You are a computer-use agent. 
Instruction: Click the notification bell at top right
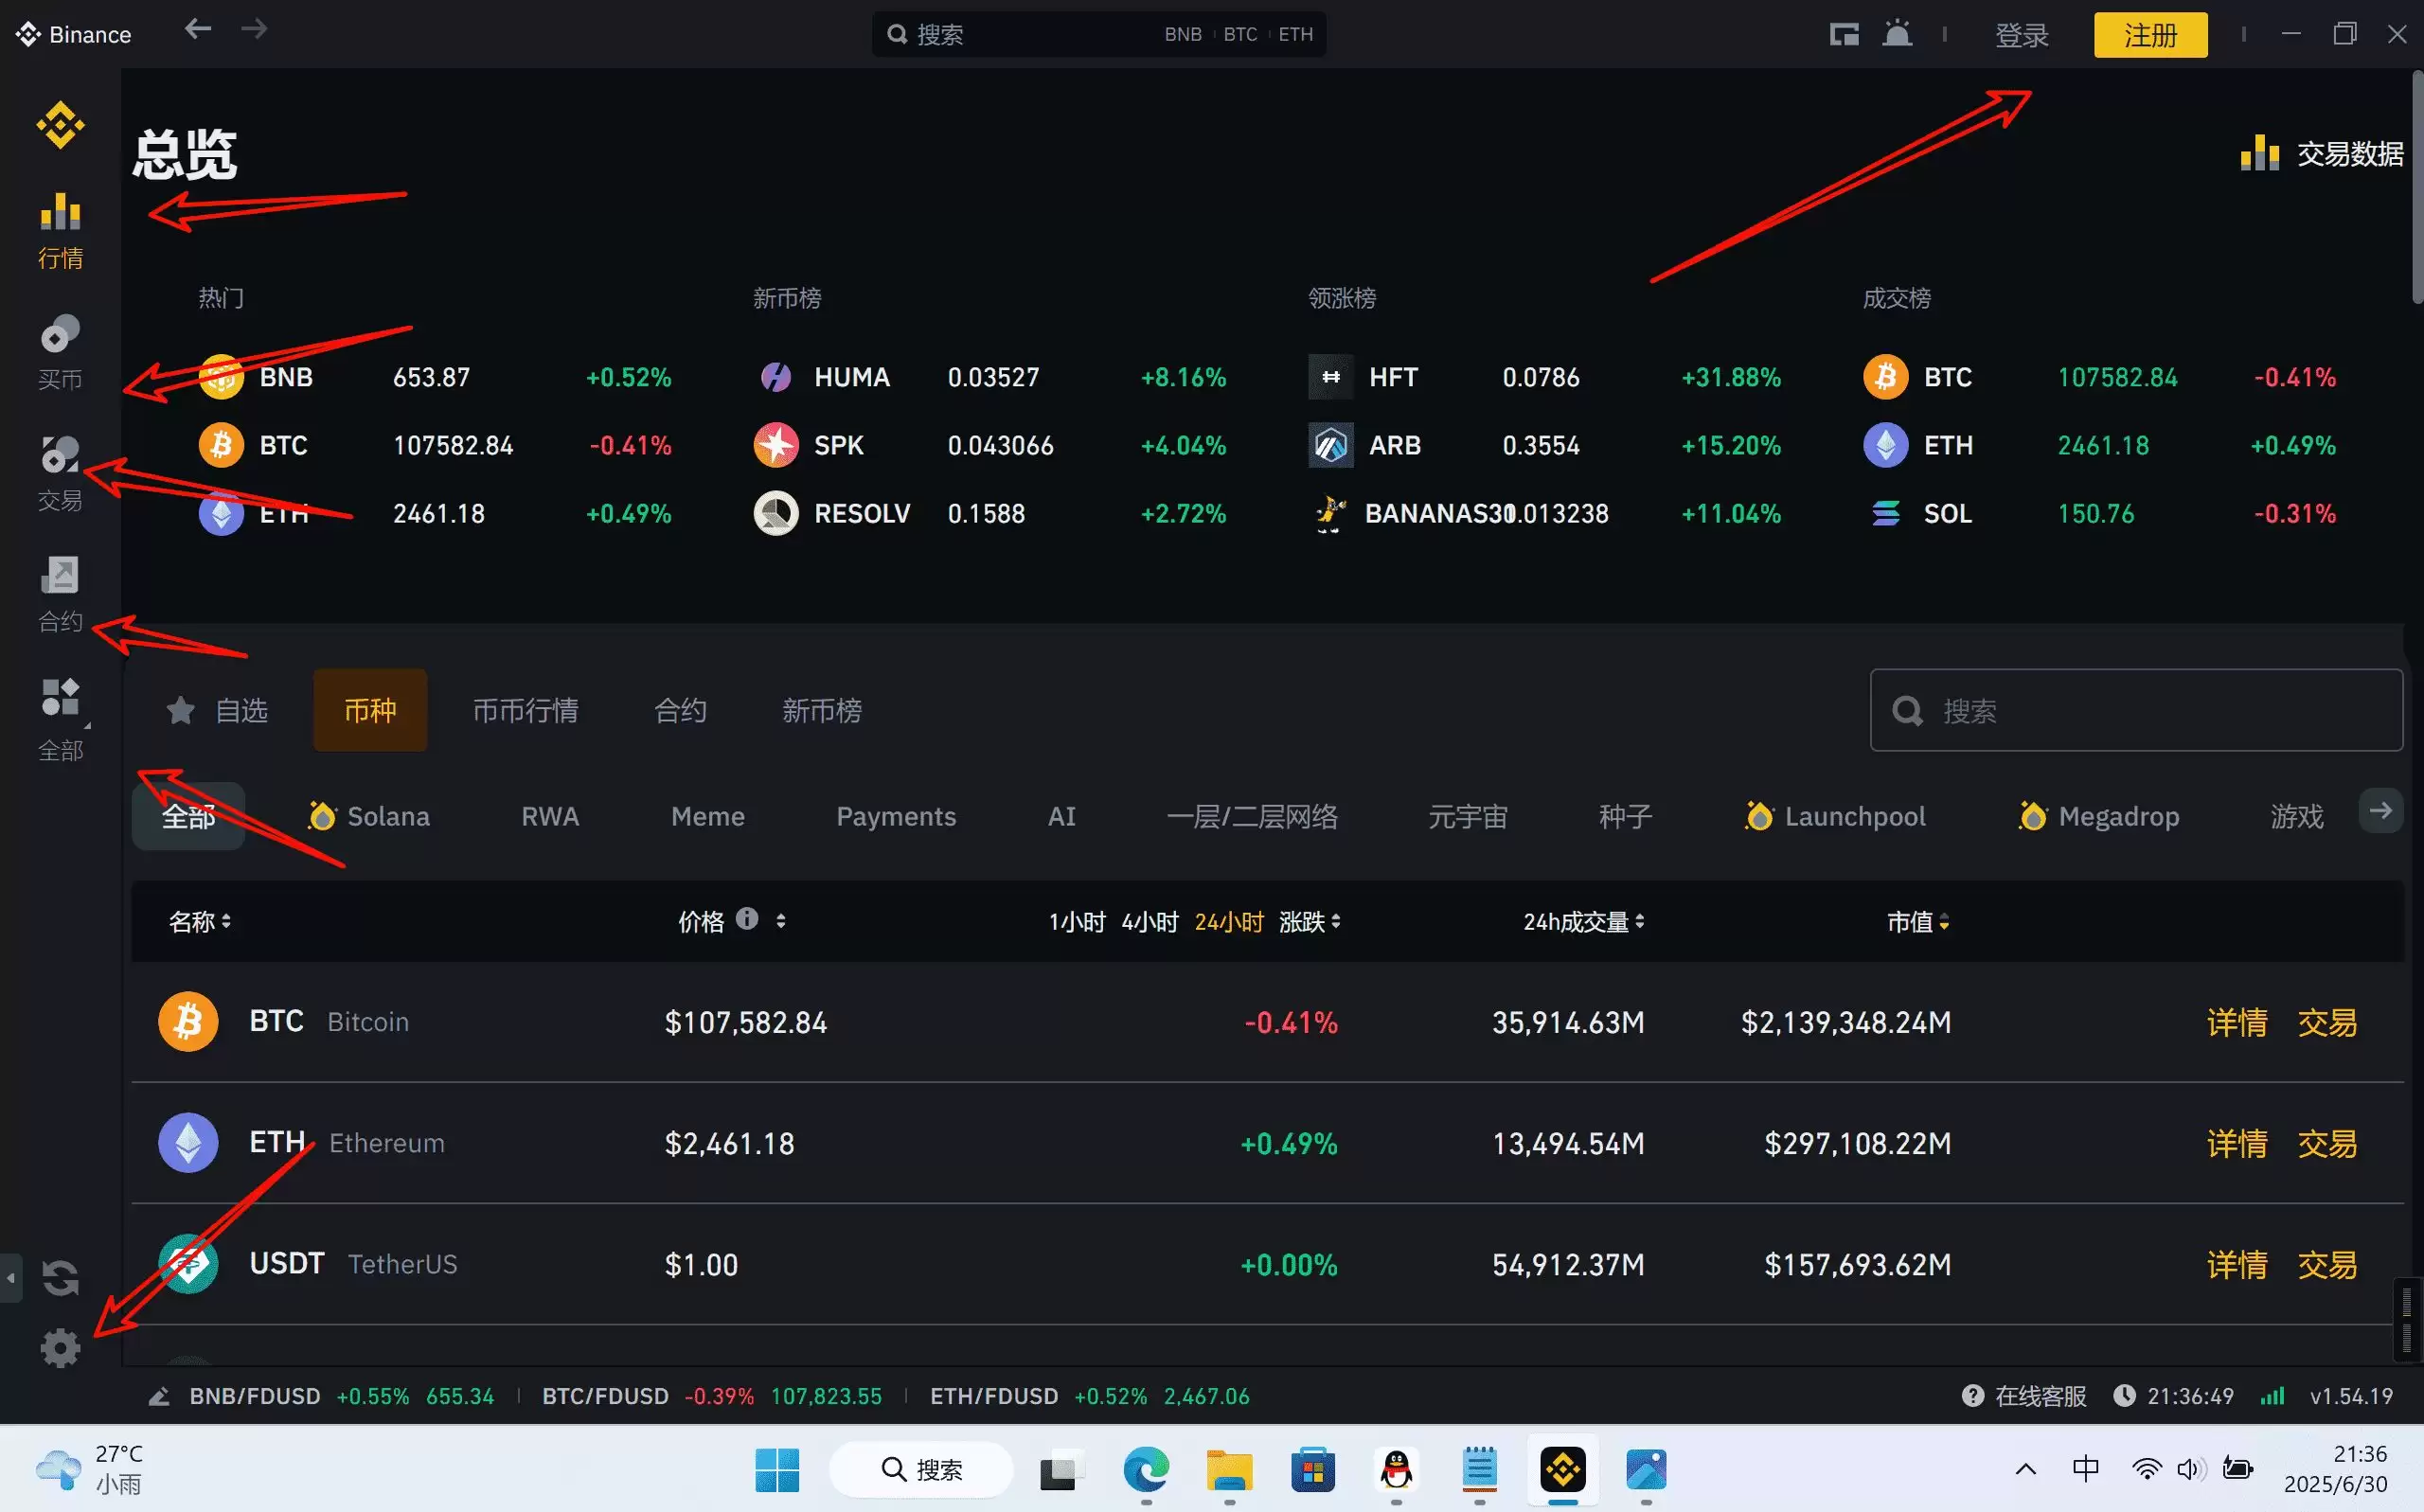1896,33
